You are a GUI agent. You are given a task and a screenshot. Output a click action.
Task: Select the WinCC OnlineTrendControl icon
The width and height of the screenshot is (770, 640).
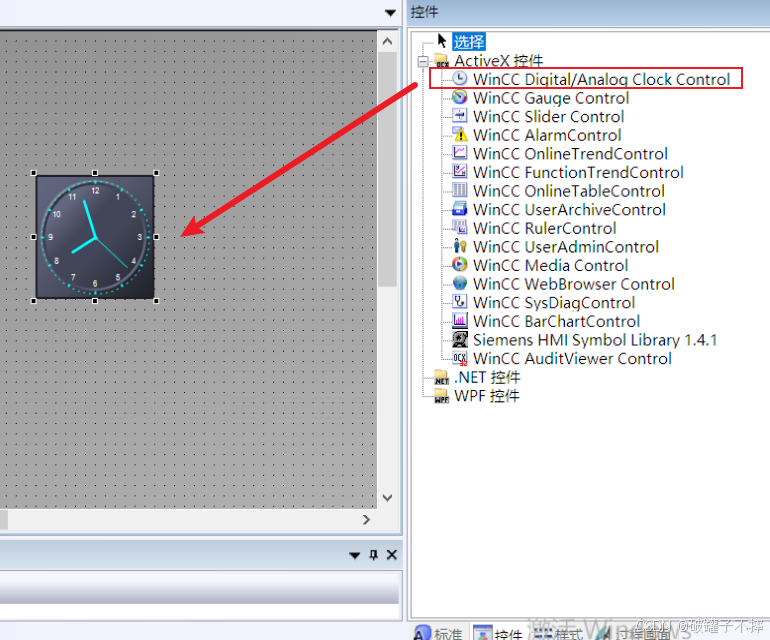460,153
